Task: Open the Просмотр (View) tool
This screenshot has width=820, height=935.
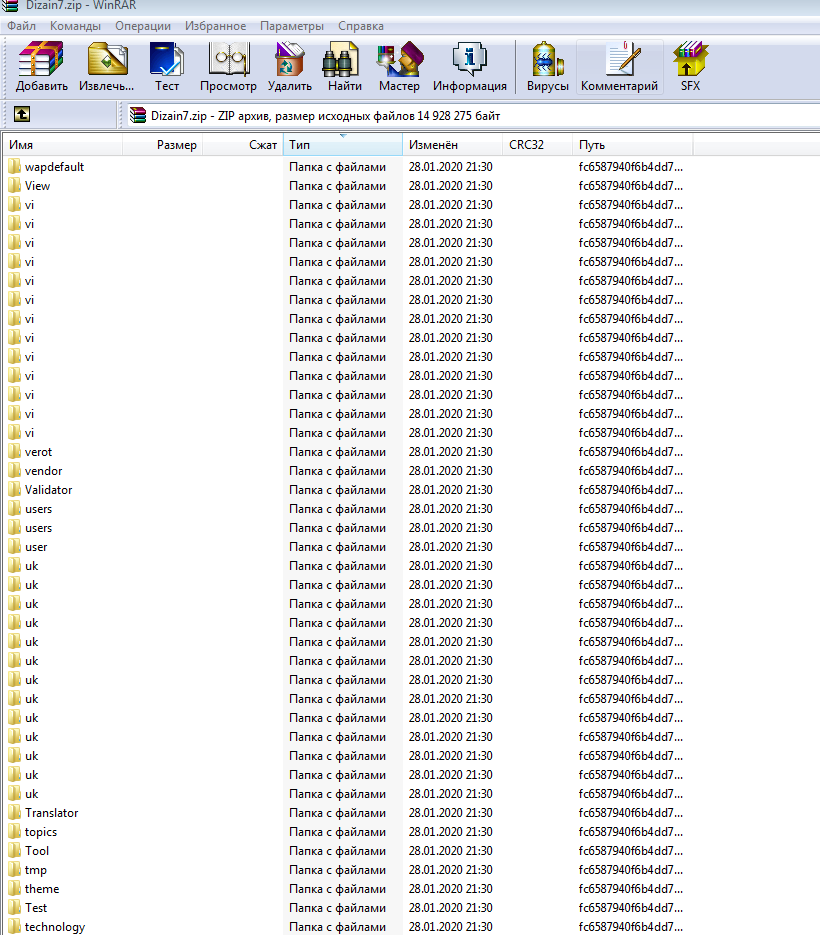Action: point(228,67)
